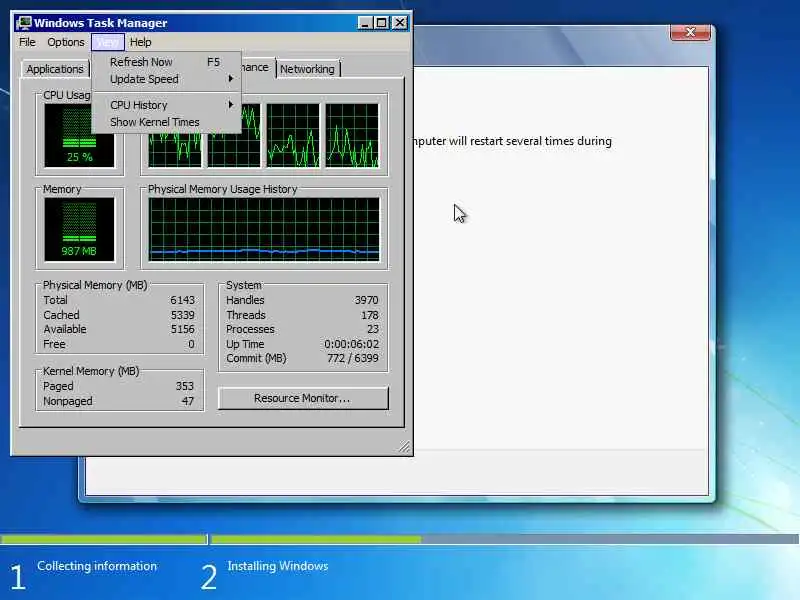Click the Installing Windows progress bar
The height and width of the screenshot is (600, 800).
tap(505, 539)
